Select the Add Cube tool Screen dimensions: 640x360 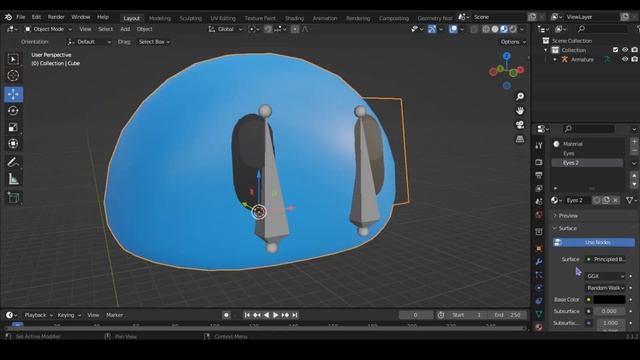[13, 198]
